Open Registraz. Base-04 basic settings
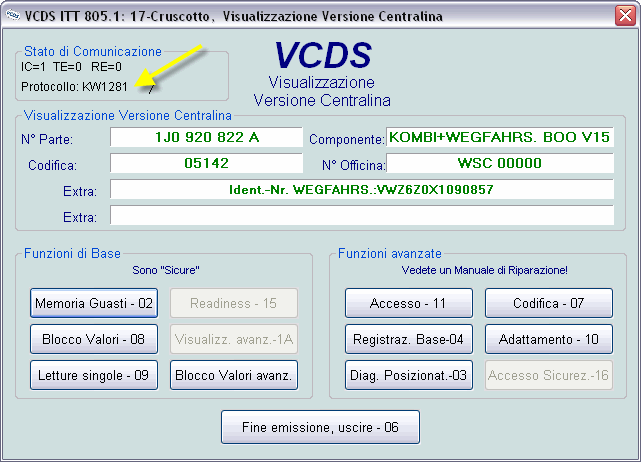The image size is (641, 462). pos(409,339)
